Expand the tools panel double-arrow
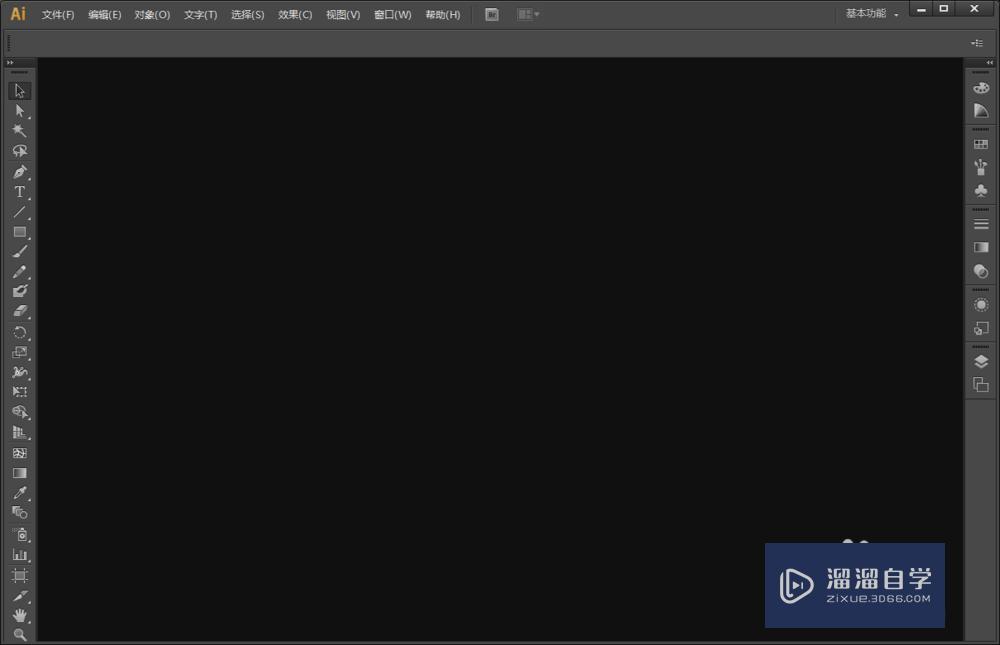Viewport: 1000px width, 645px height. [10, 63]
